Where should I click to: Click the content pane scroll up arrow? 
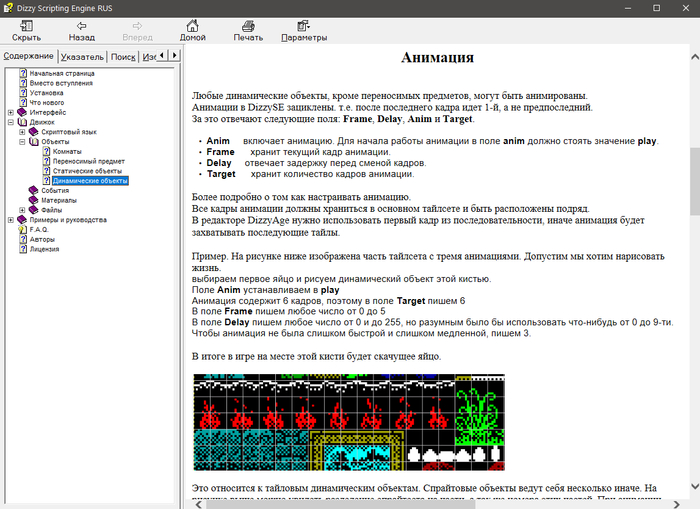[695, 57]
